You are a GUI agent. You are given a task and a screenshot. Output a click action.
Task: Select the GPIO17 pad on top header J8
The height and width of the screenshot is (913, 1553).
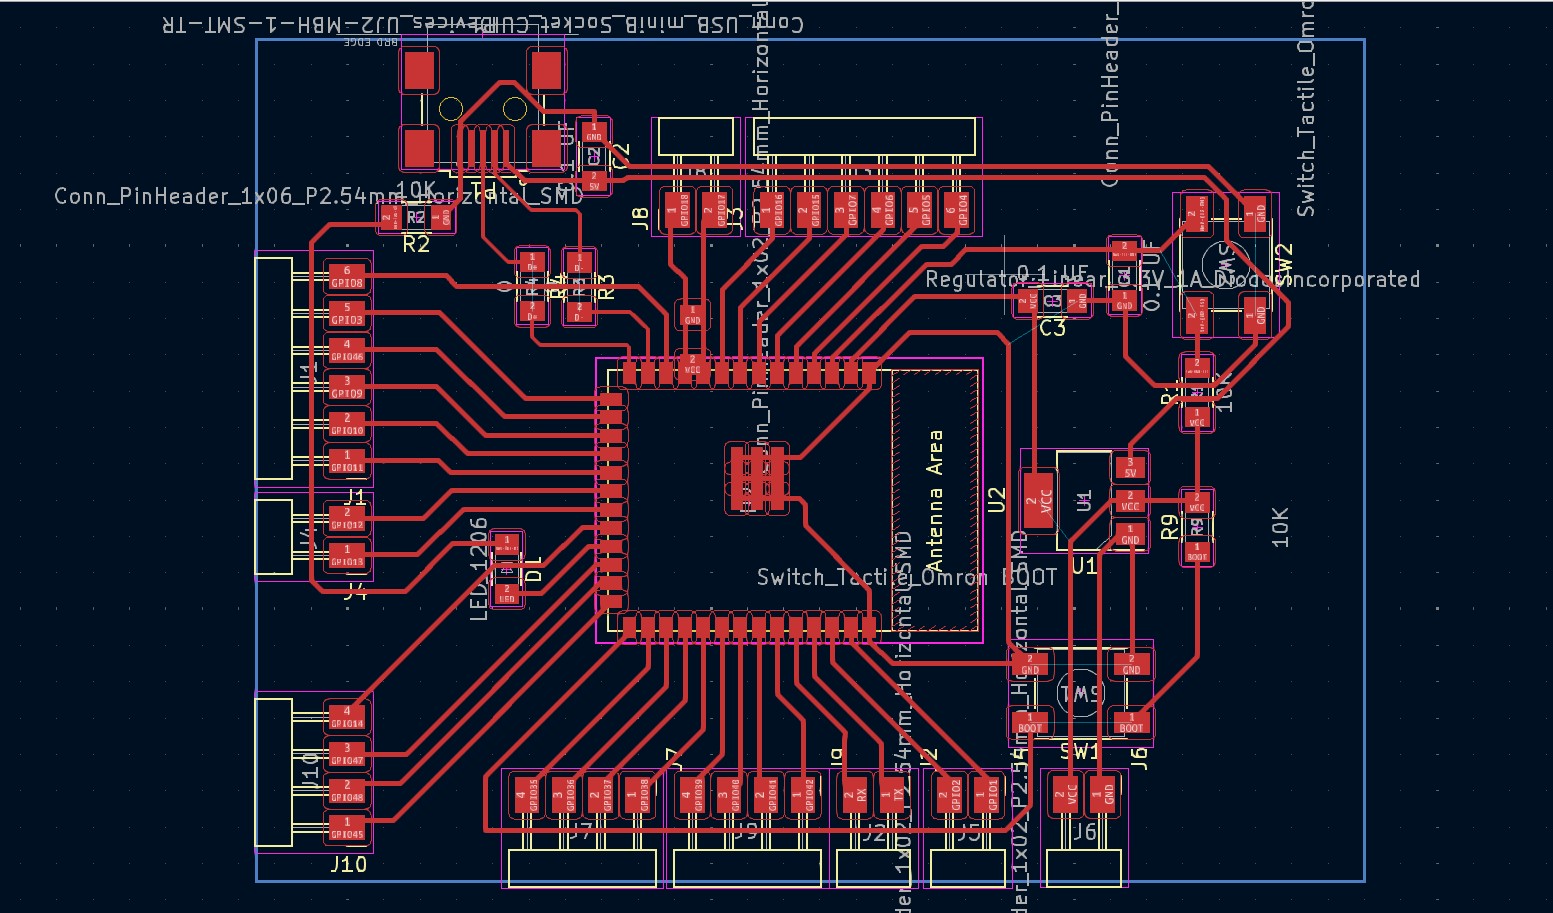715,210
